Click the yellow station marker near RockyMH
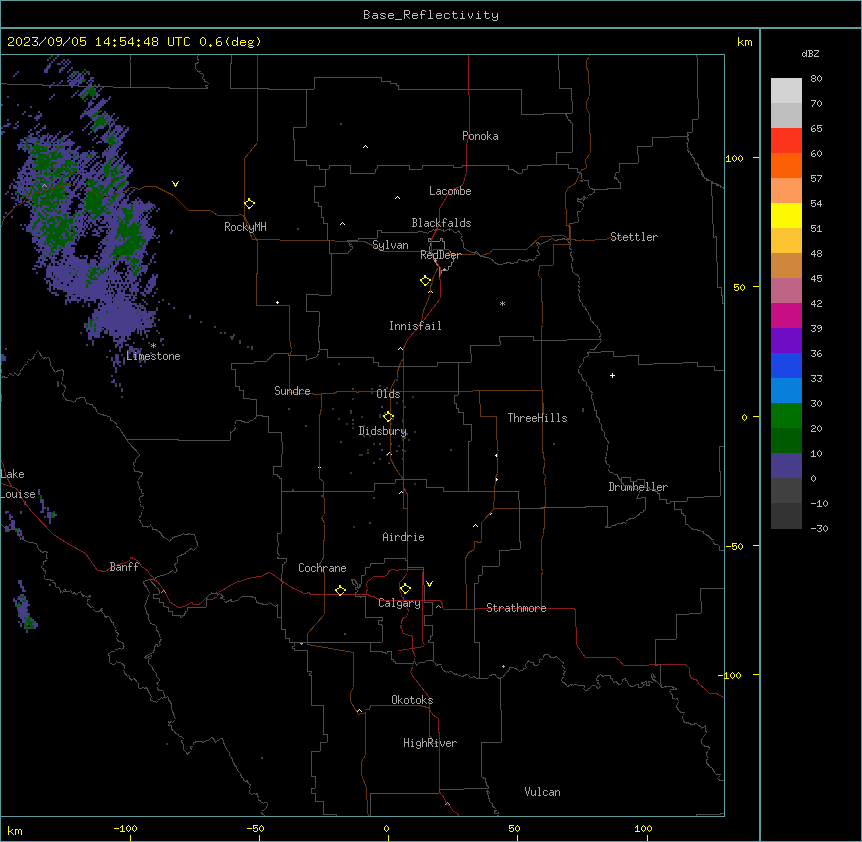Viewport: 862px width, 842px height. click(x=249, y=204)
